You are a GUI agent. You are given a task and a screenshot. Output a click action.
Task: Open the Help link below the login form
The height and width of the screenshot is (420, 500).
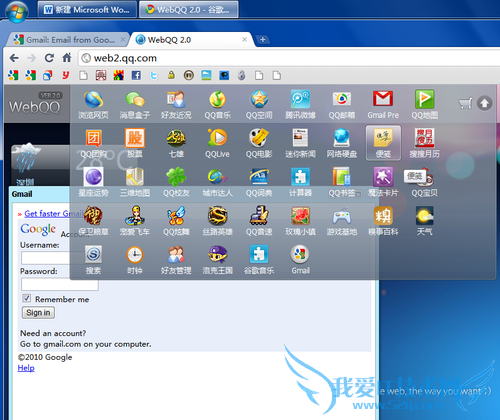click(26, 368)
